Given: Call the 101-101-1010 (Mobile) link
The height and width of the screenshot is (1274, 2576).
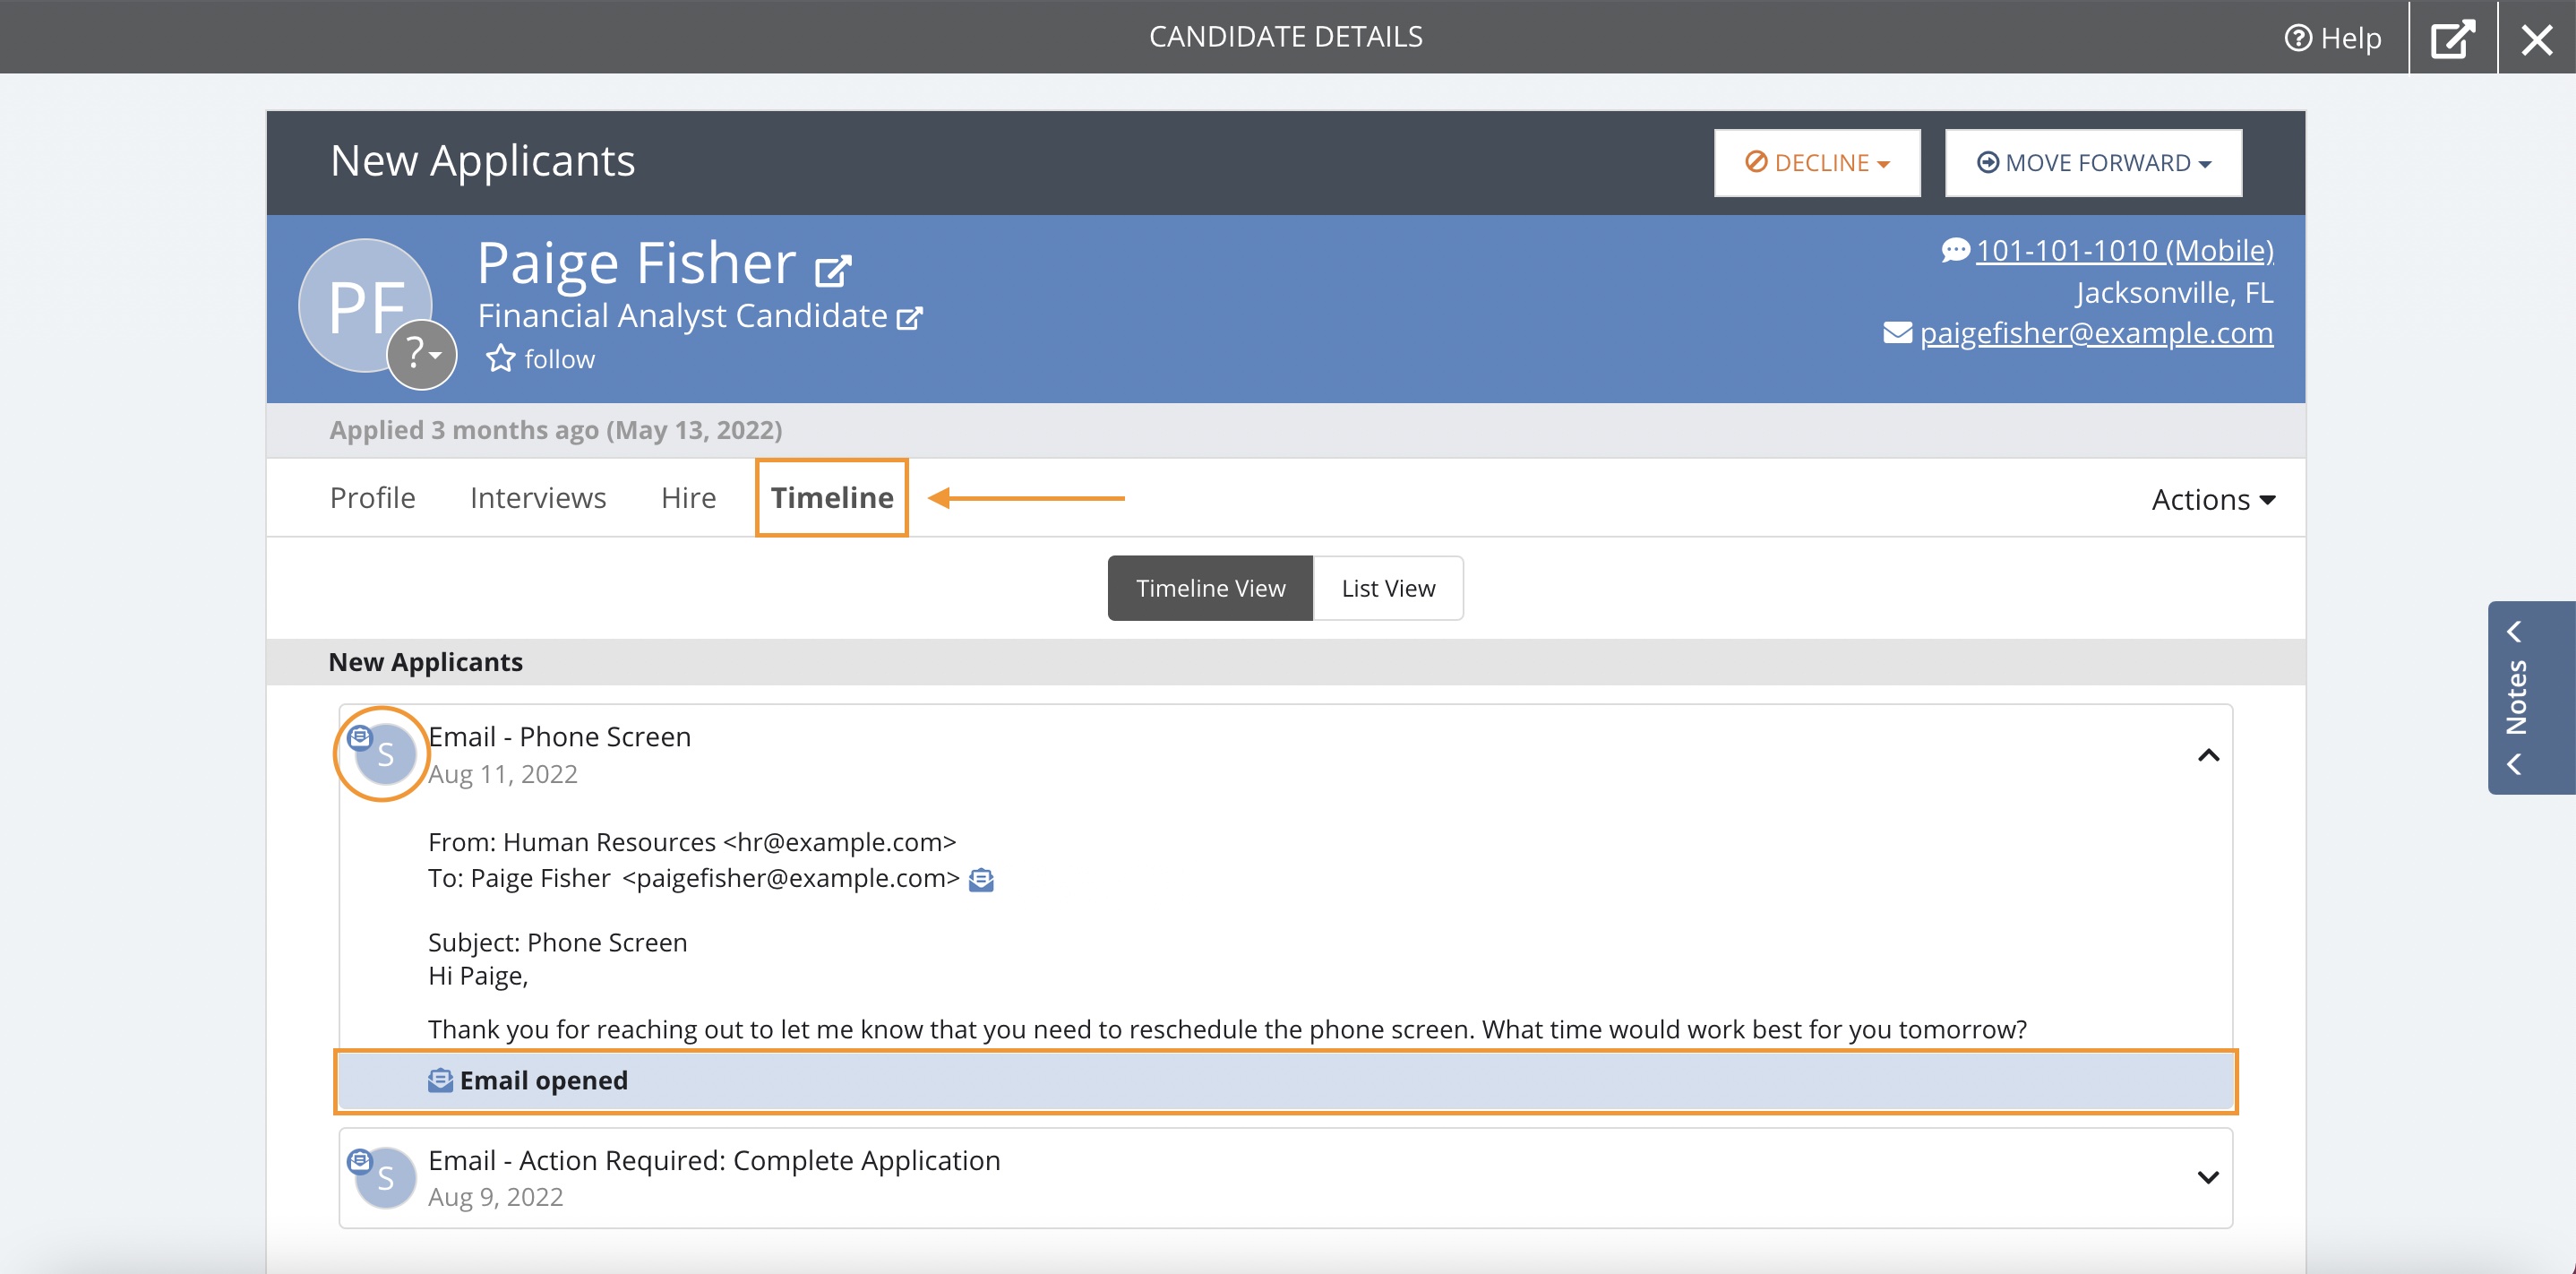Looking at the screenshot, I should pyautogui.click(x=2124, y=250).
